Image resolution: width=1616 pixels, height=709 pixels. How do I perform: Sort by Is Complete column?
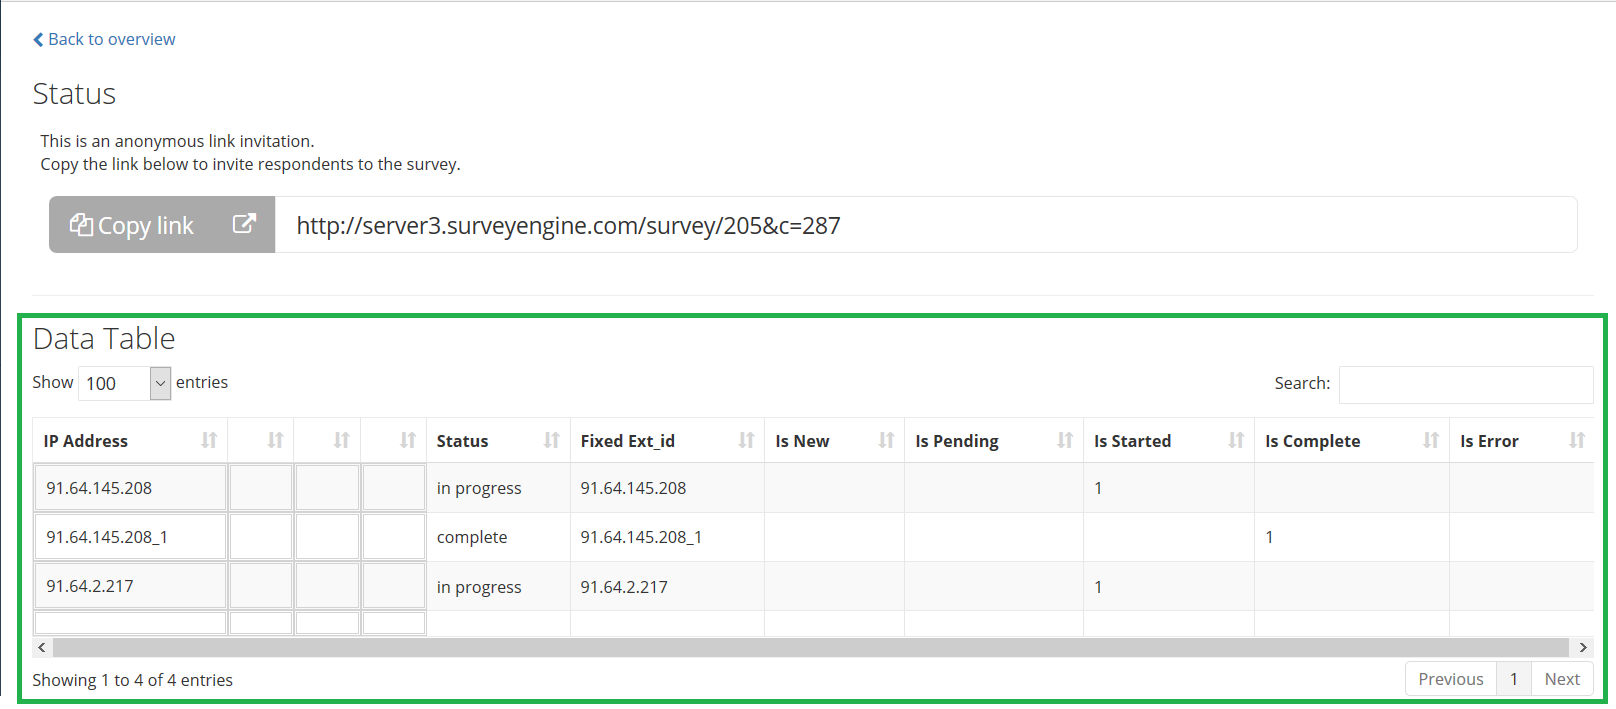(x=1350, y=441)
